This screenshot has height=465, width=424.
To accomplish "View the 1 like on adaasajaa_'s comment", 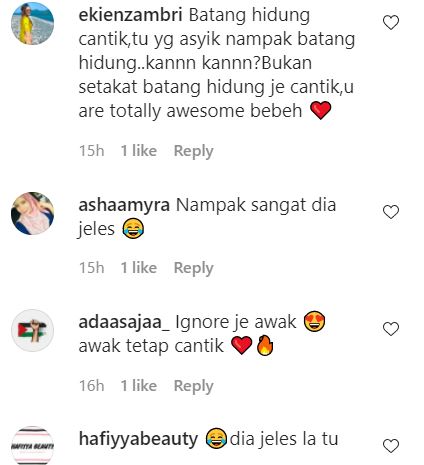I will pyautogui.click(x=139, y=386).
